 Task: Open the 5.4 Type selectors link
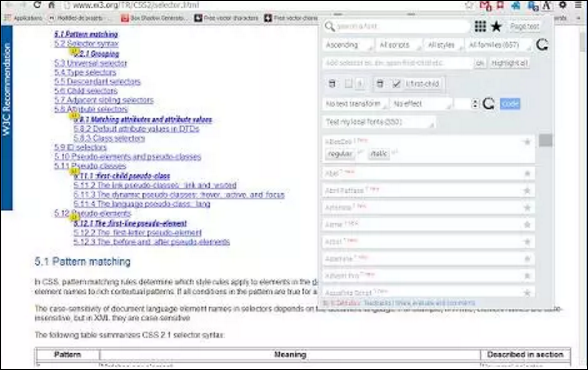click(85, 72)
